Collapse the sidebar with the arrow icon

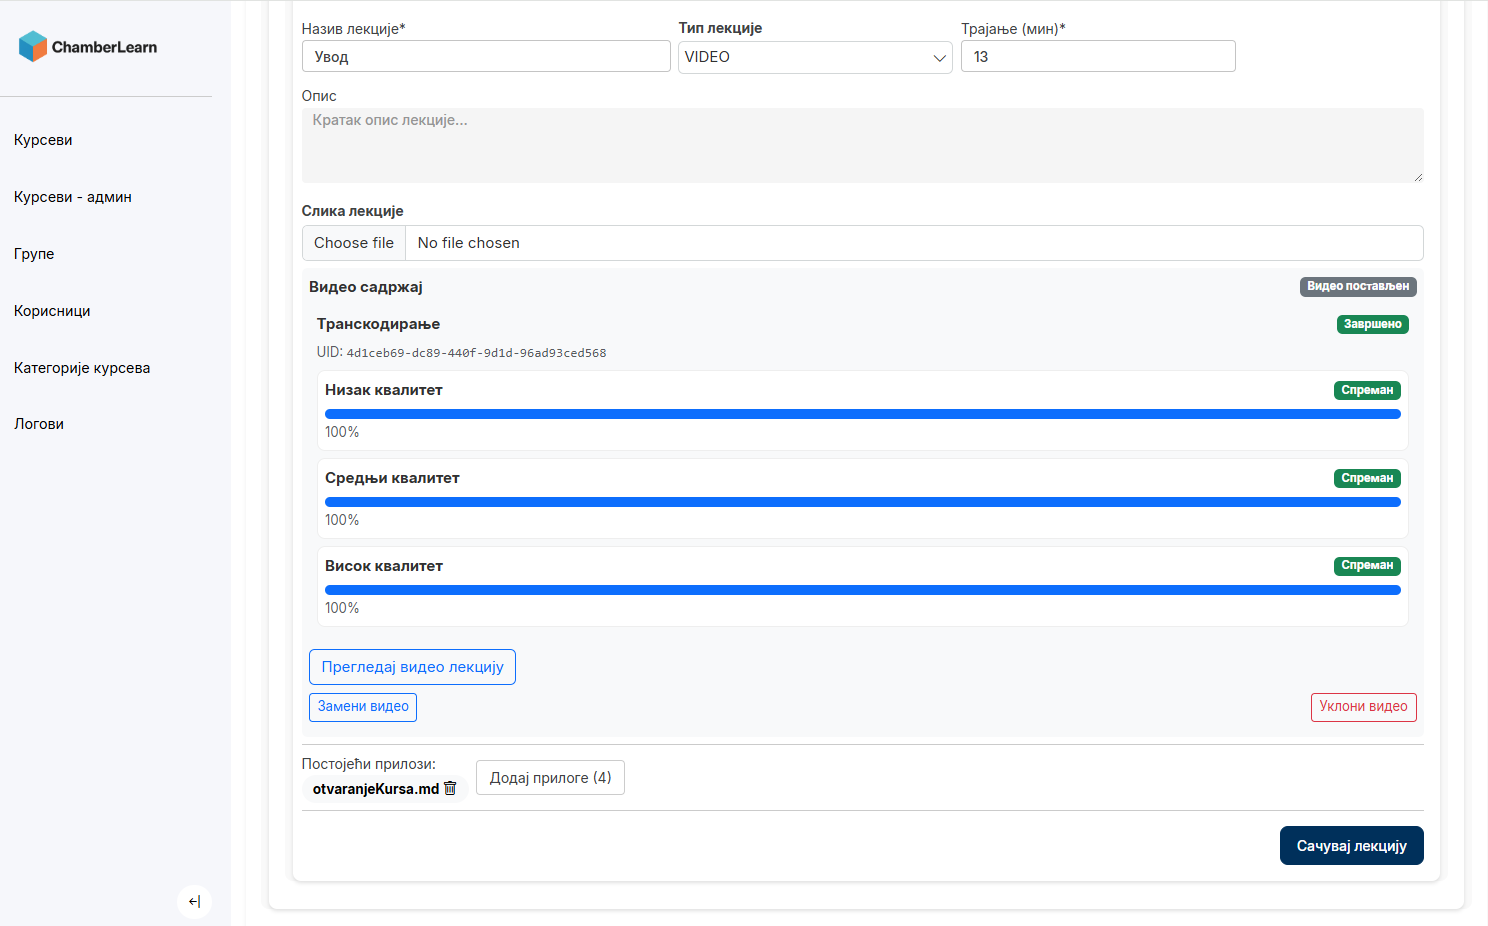point(194,901)
